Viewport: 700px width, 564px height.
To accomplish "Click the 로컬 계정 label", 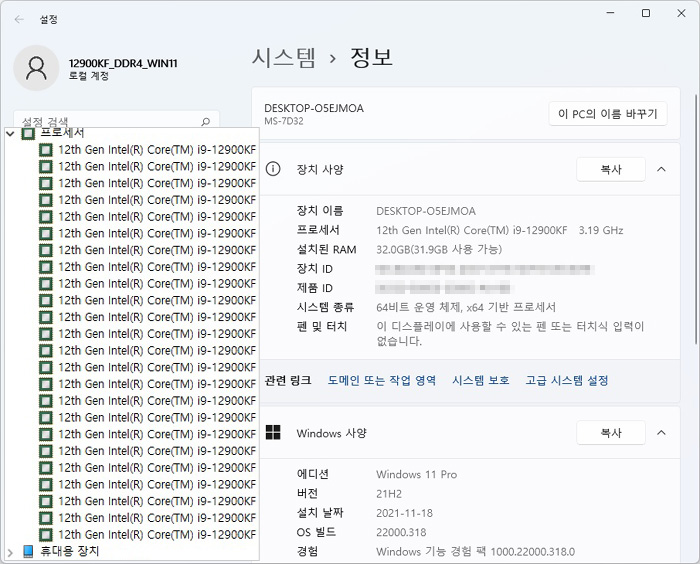I will click(x=89, y=76).
